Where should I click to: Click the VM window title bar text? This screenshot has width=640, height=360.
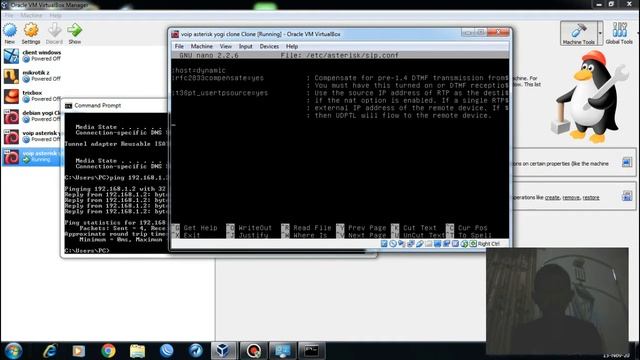point(260,34)
